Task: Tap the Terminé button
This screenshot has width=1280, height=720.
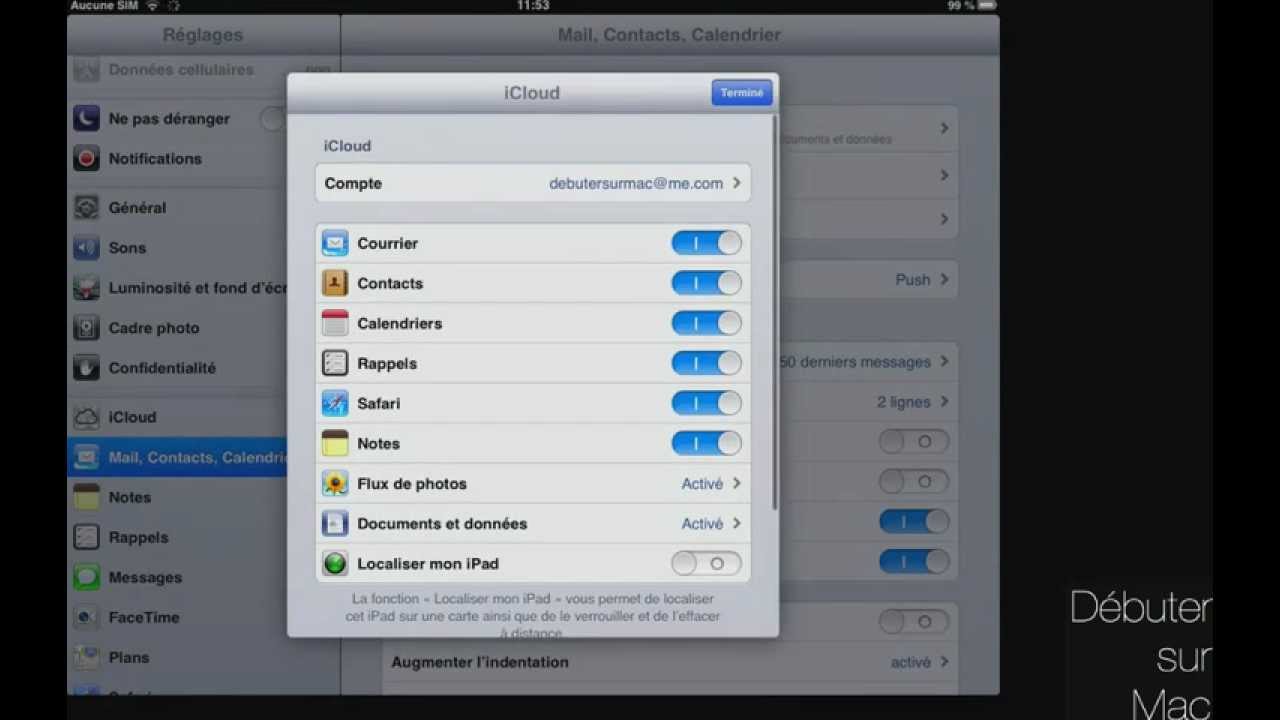Action: click(x=742, y=92)
